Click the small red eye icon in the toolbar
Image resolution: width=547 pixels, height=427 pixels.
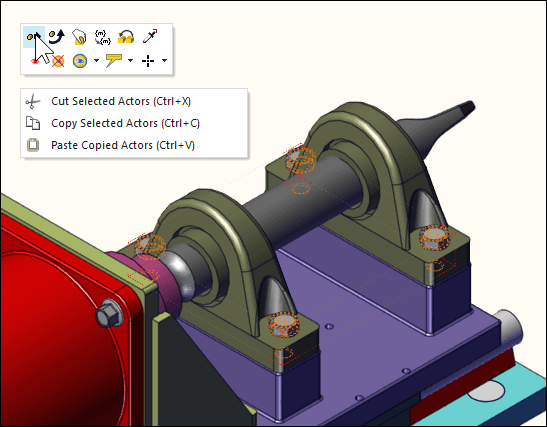click(35, 61)
